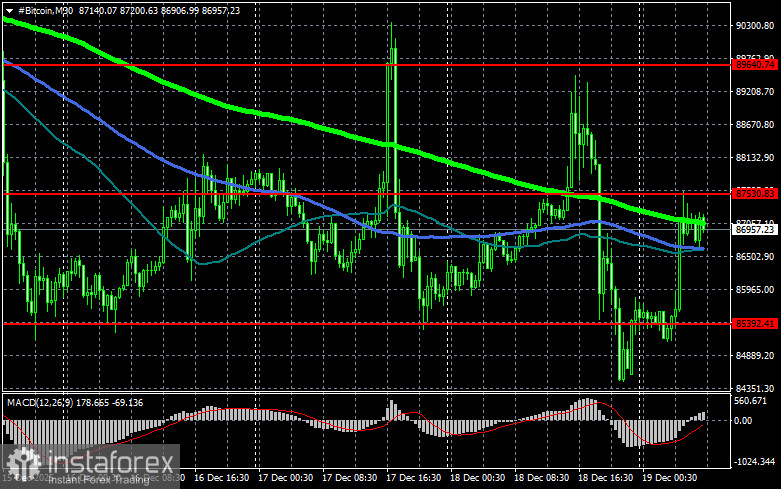This screenshot has height=489, width=781.
Task: Click the 17 Dec 00:30 time label
Action: 285,478
